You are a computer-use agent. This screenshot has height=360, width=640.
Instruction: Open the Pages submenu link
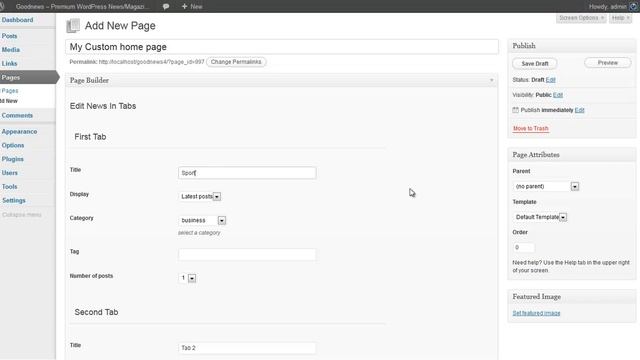[x=10, y=91]
